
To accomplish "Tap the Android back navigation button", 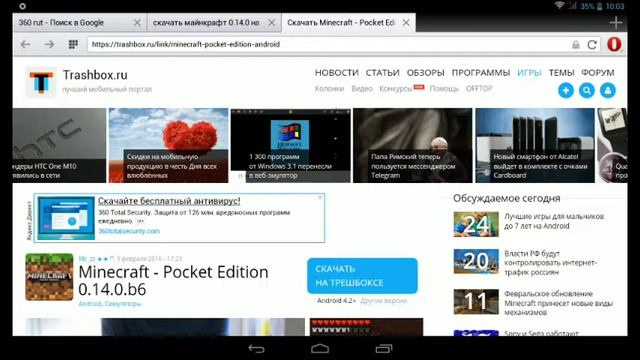I will pos(257,349).
